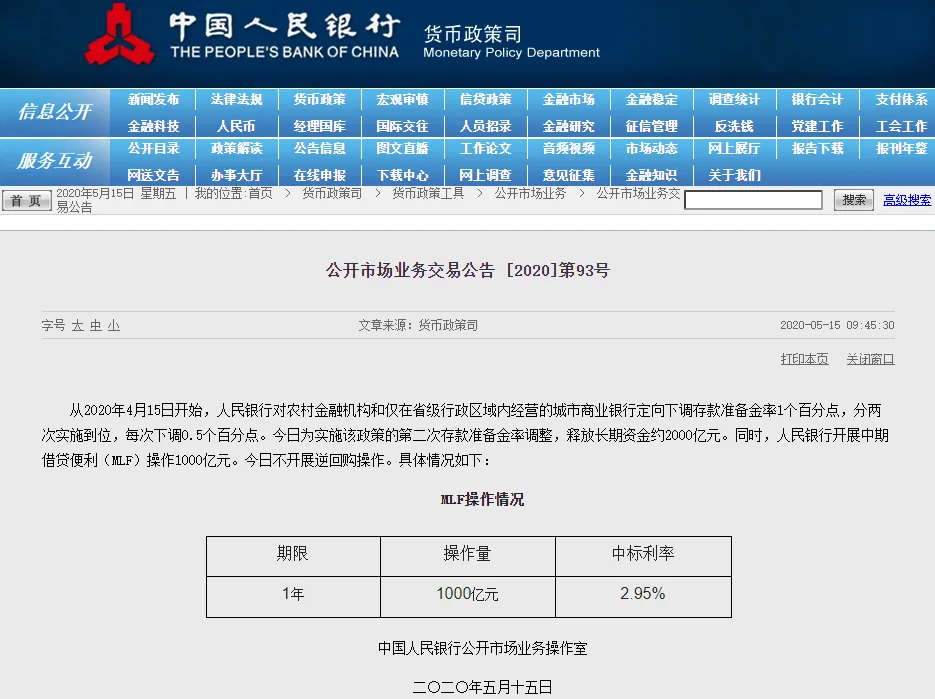Set font size to 中
The height and width of the screenshot is (699, 935).
[95, 326]
